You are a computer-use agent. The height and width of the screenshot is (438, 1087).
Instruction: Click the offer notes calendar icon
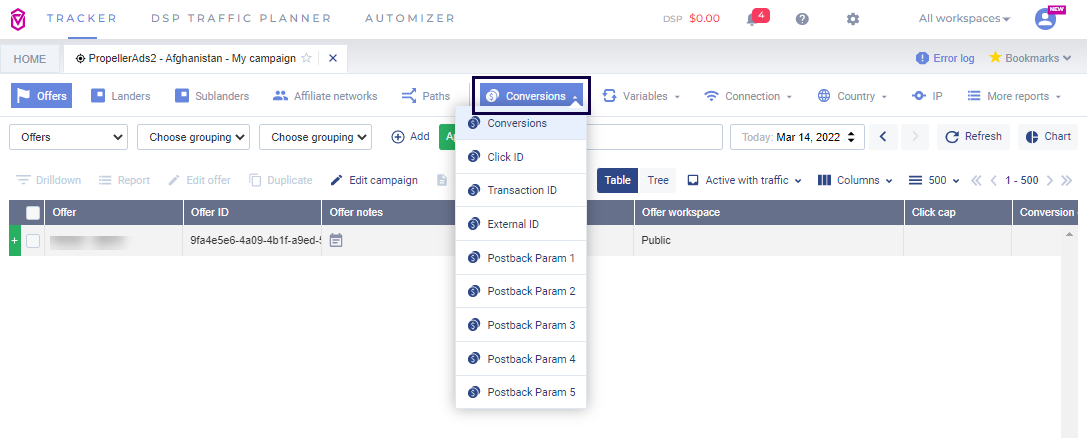[336, 240]
